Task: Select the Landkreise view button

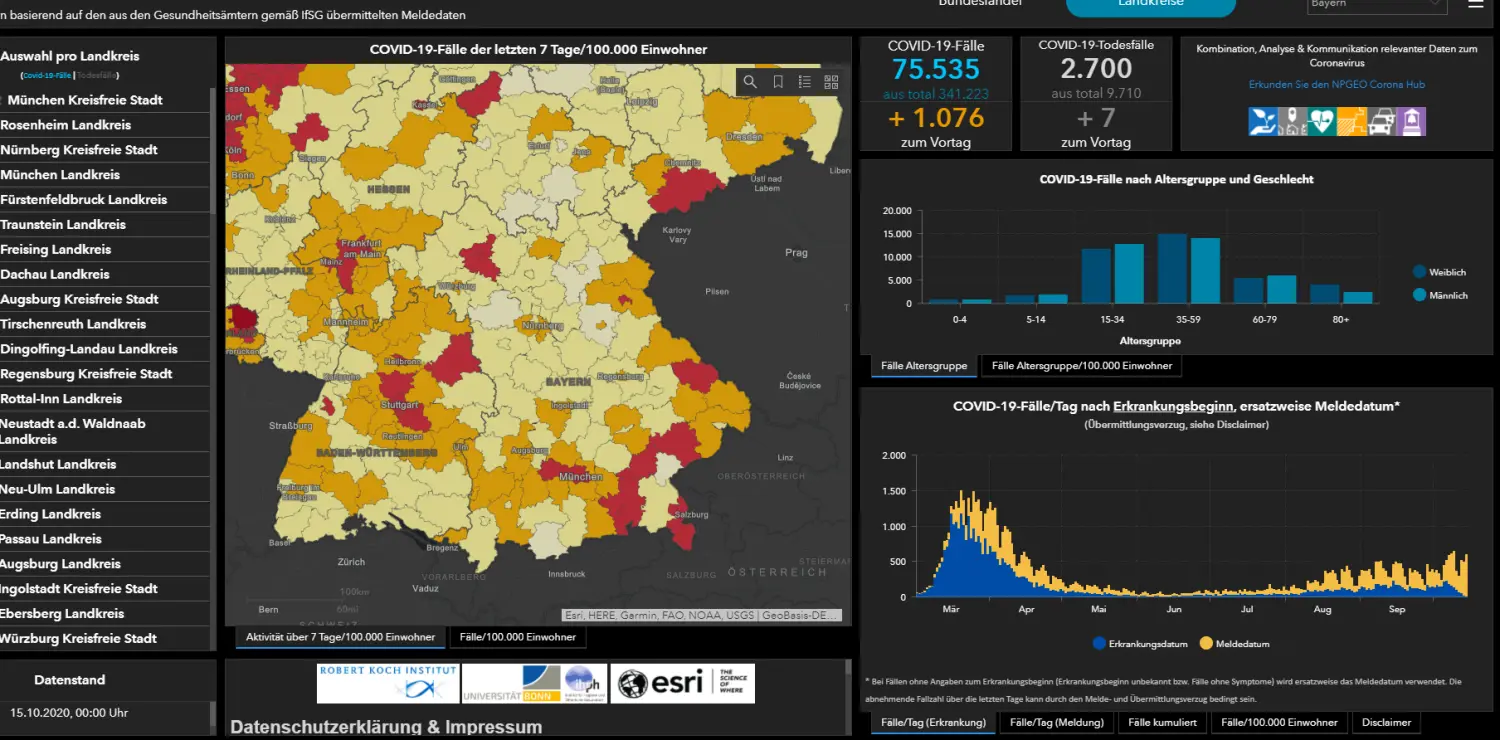Action: coord(1150,5)
